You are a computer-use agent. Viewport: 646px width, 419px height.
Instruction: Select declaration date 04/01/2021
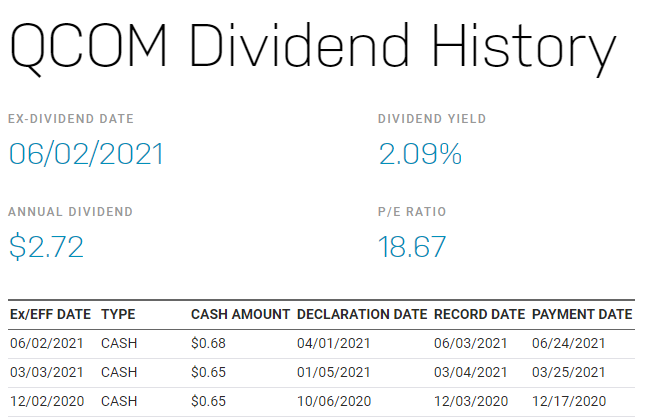pos(334,343)
